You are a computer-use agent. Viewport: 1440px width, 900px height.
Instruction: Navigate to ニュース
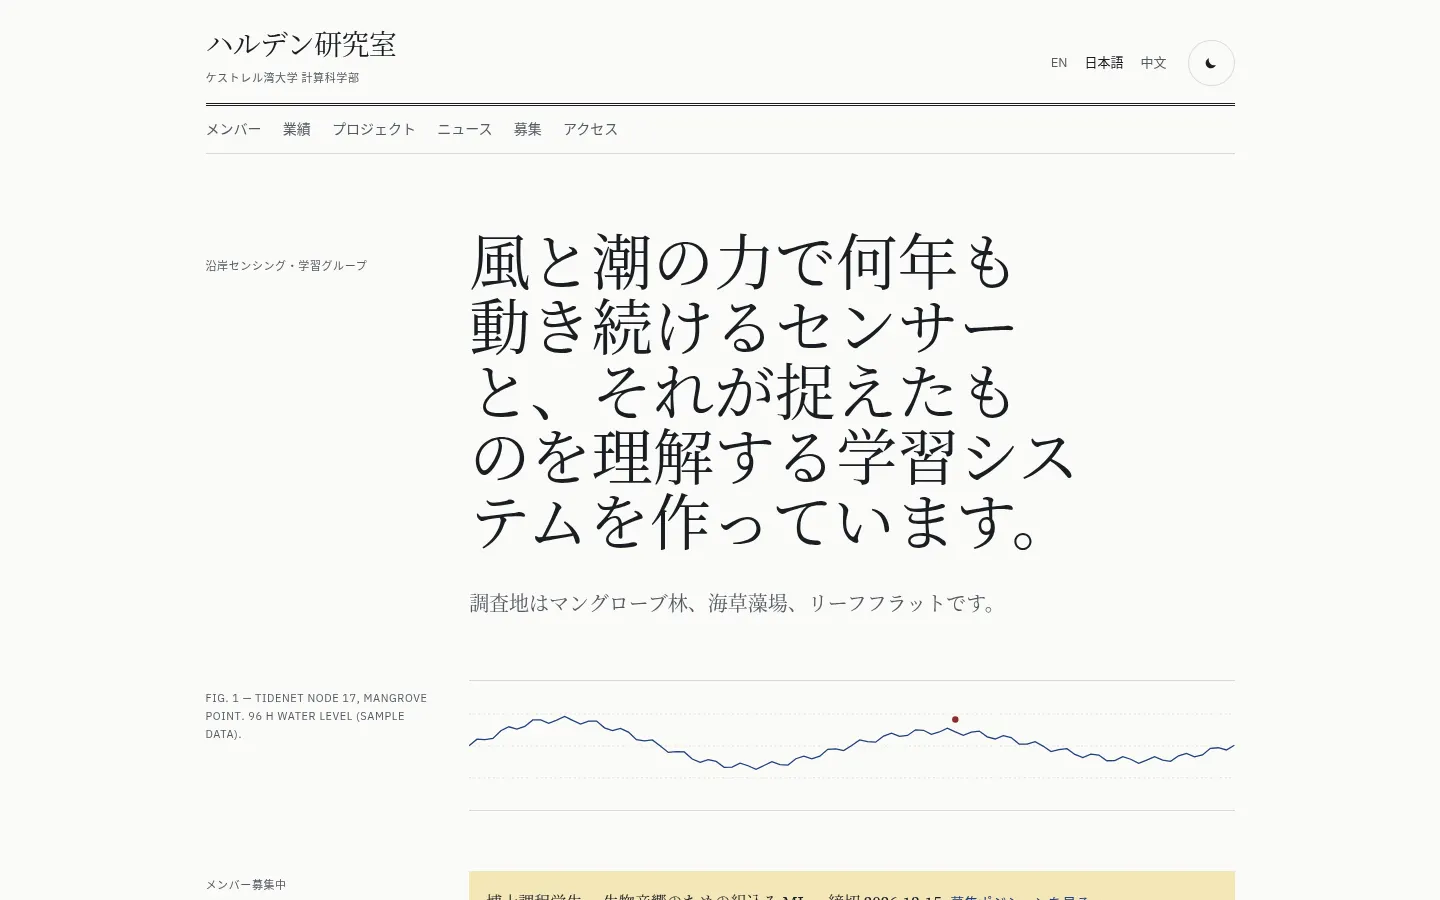pos(465,129)
